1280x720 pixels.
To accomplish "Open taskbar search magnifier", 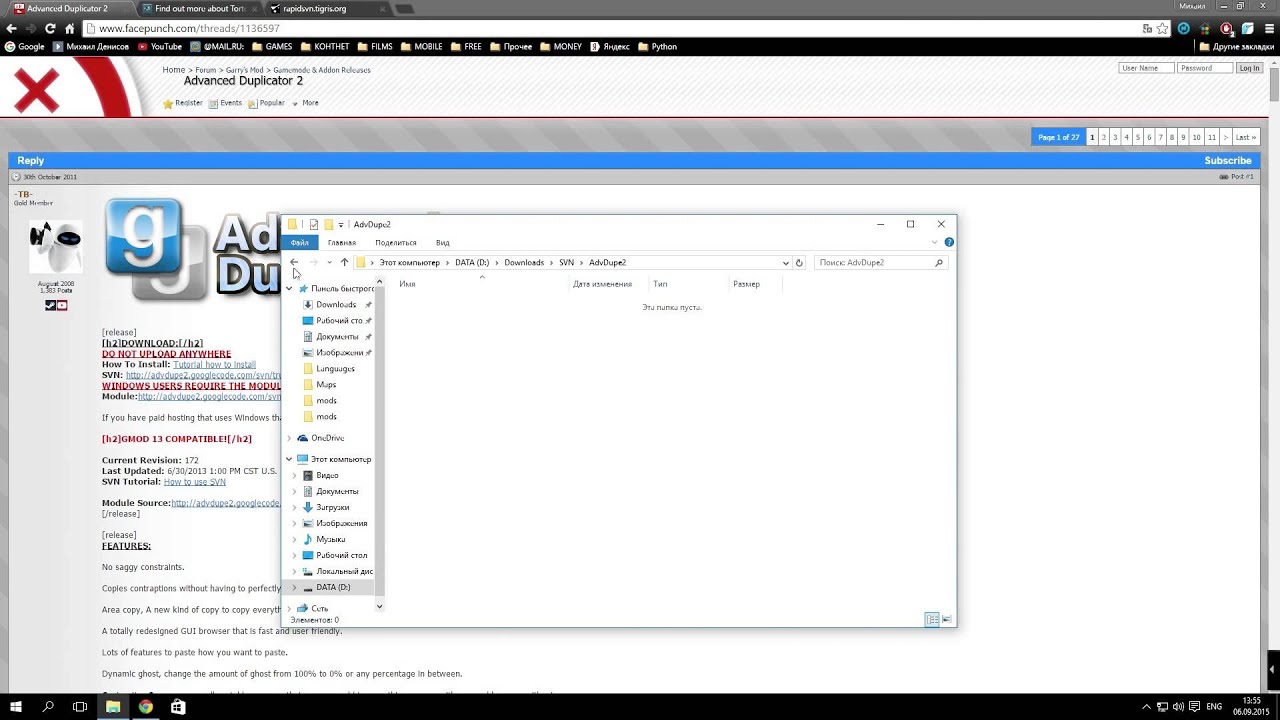I will click(48, 706).
